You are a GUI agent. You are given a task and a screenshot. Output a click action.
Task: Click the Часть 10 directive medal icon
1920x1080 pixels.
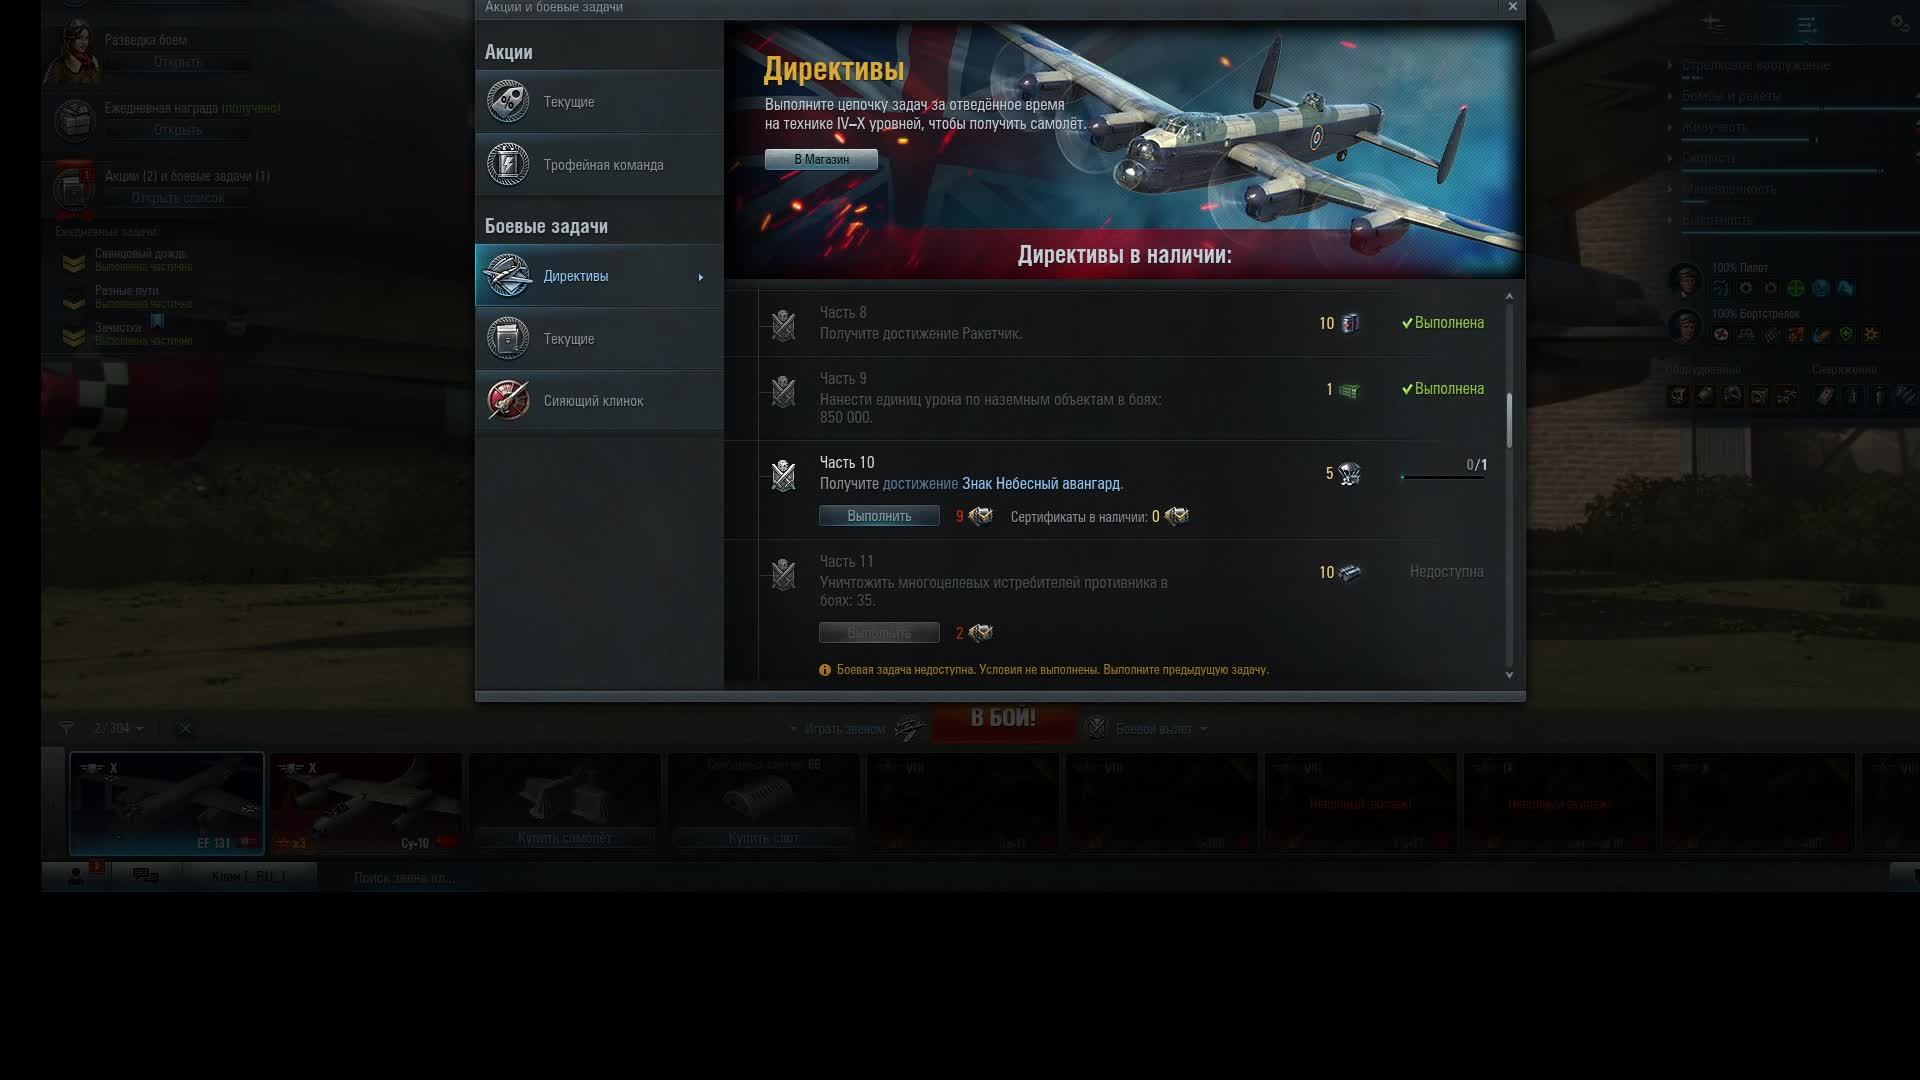coord(783,475)
